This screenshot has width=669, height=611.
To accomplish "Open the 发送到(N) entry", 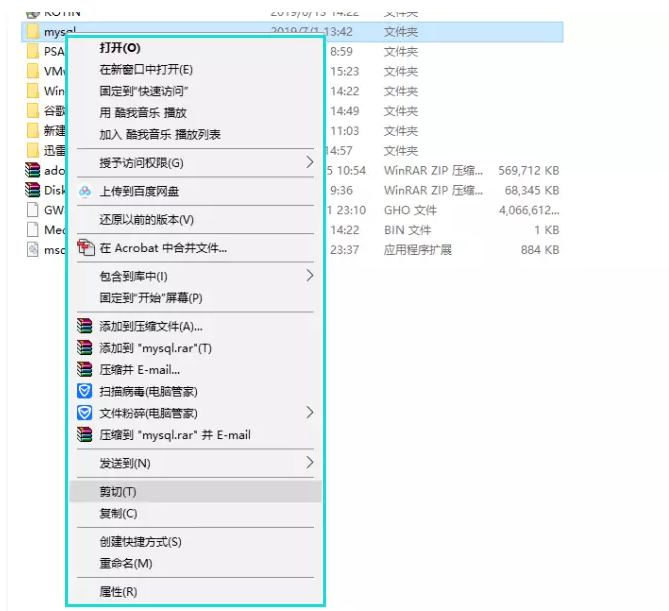I will tap(125, 463).
